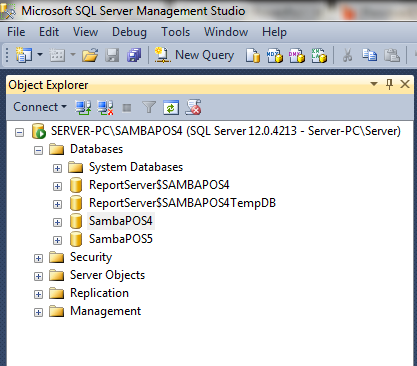Open the Tools menu
Viewport: 417px width, 366px height.
[x=175, y=32]
